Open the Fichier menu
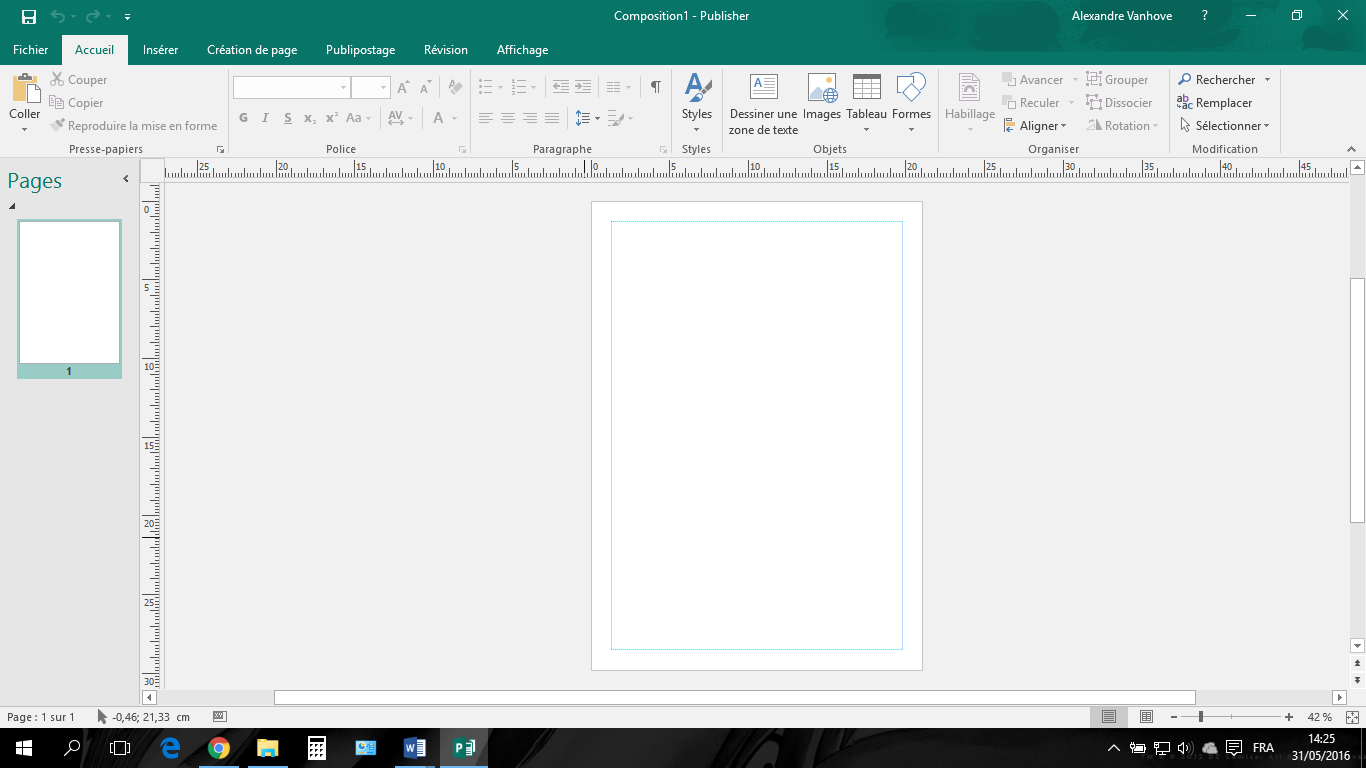The image size is (1366, 768). pos(30,50)
